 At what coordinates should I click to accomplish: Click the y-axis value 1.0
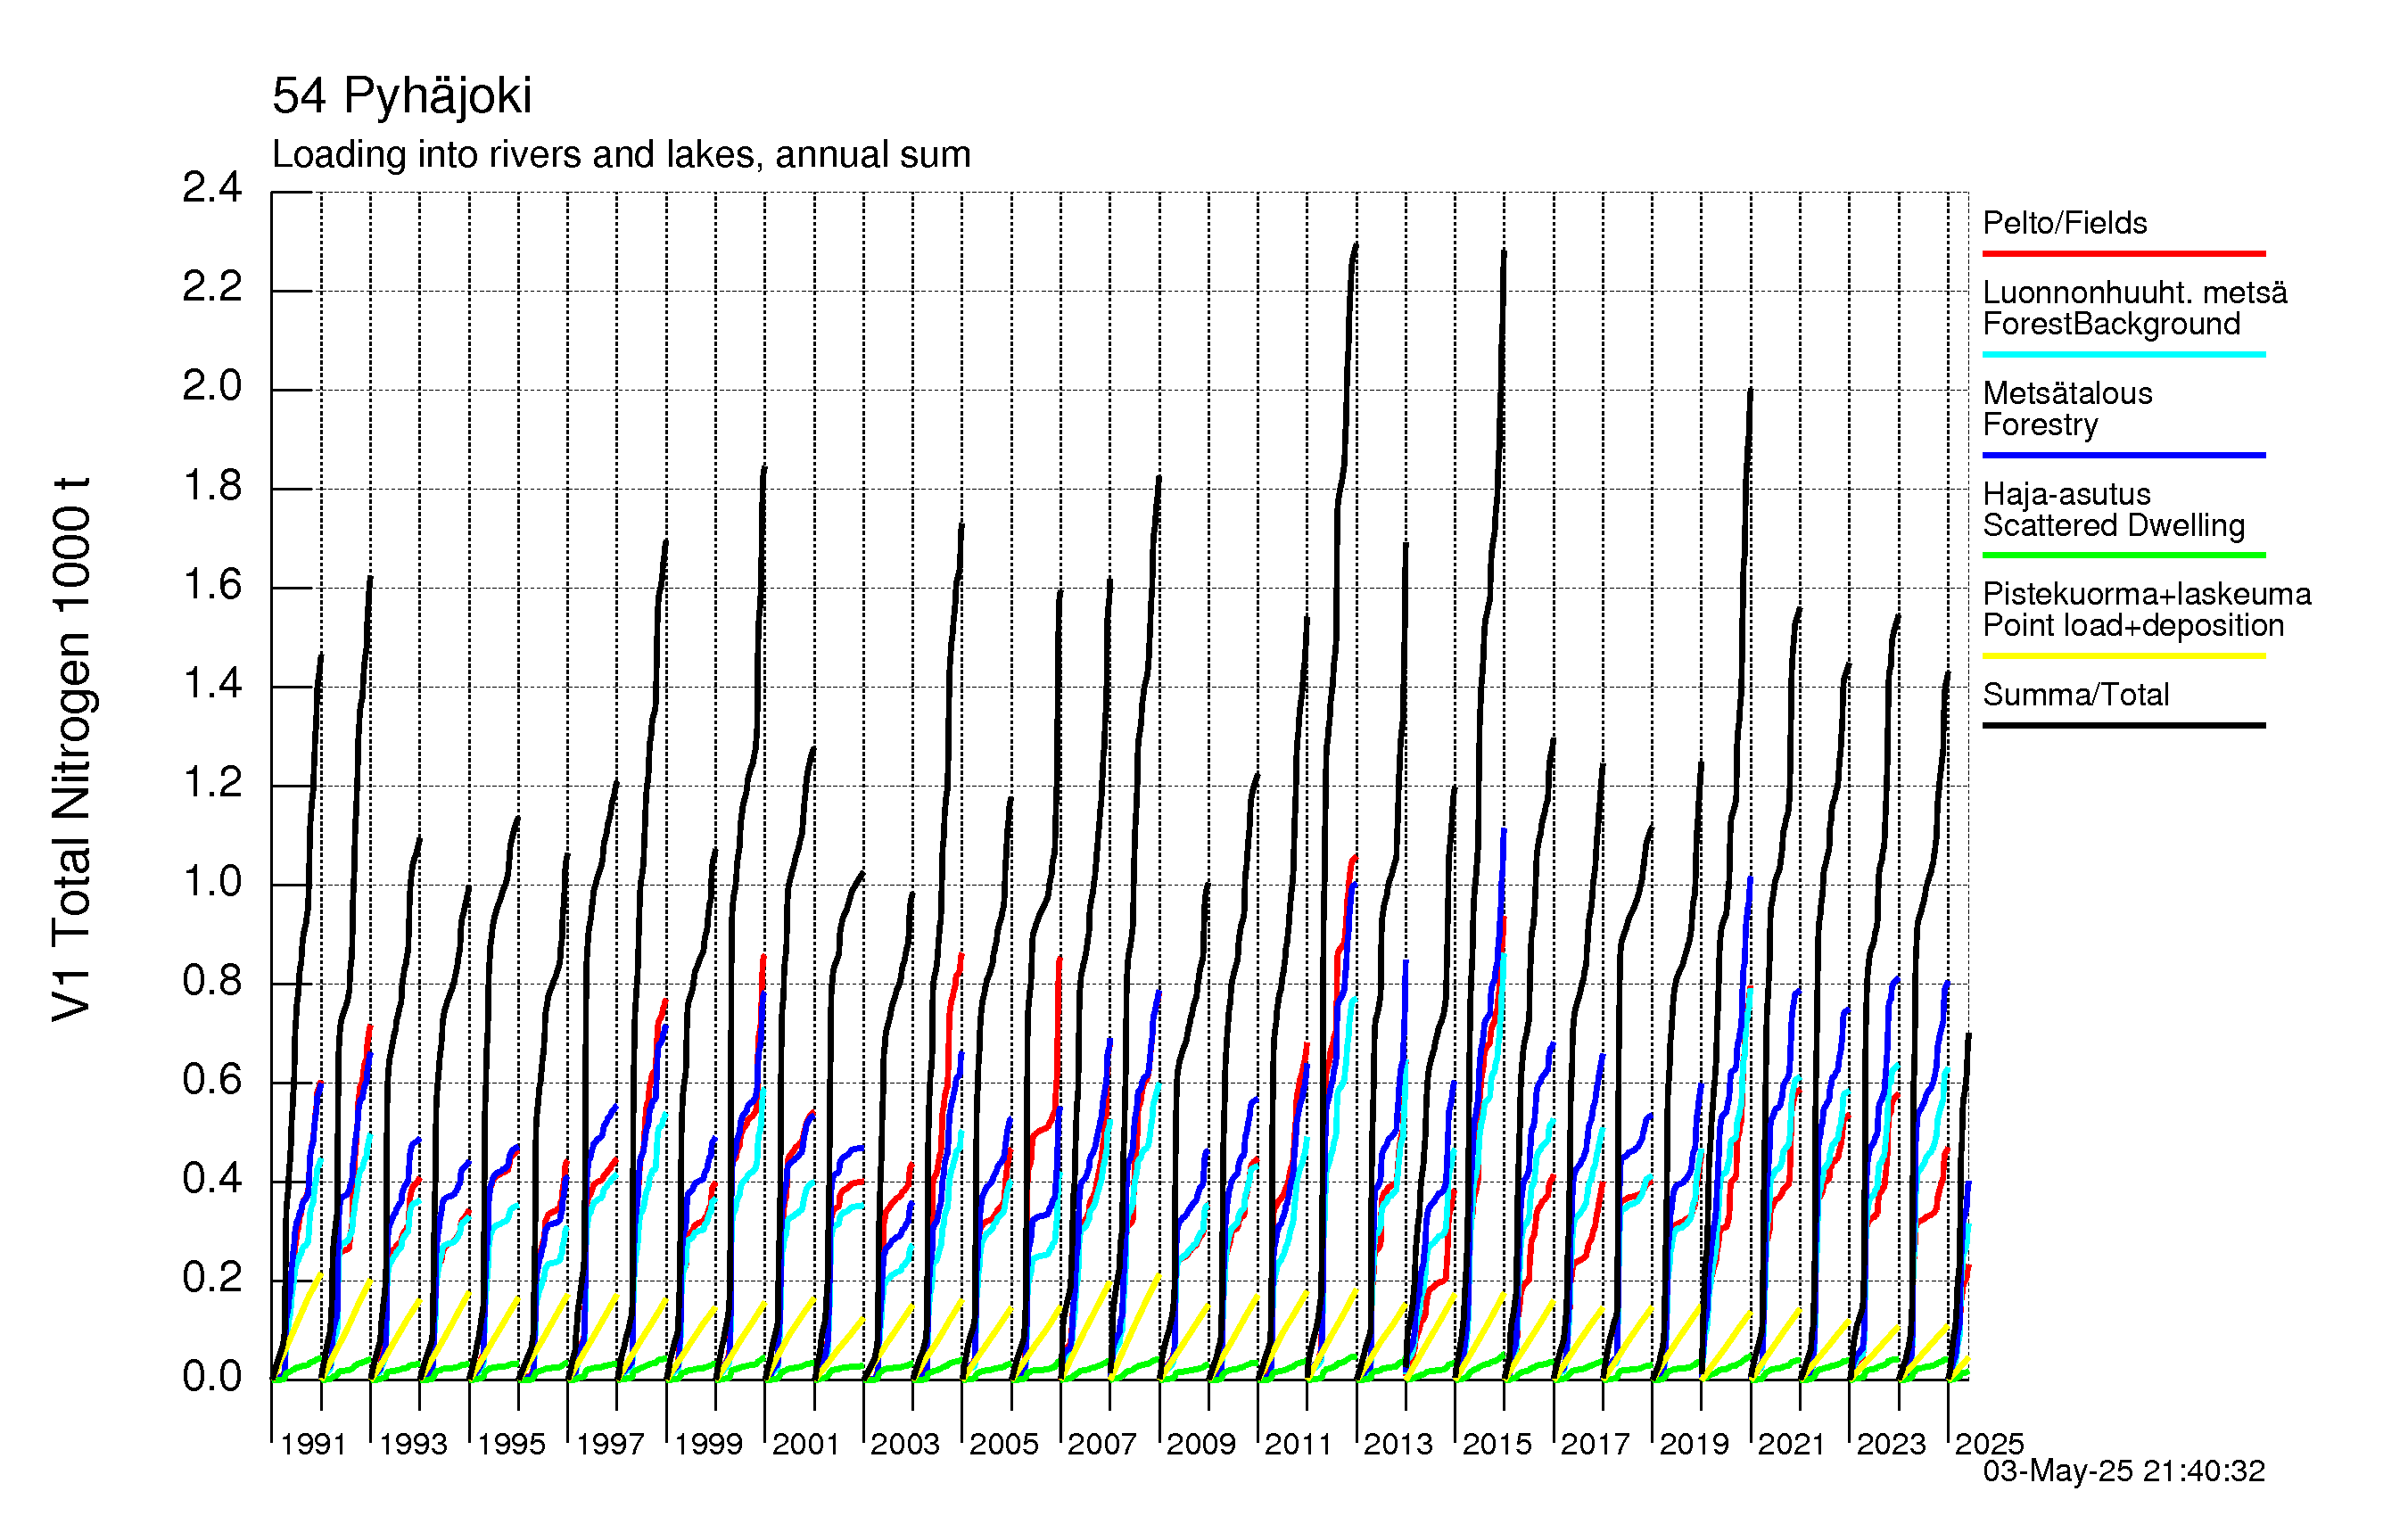(212, 882)
